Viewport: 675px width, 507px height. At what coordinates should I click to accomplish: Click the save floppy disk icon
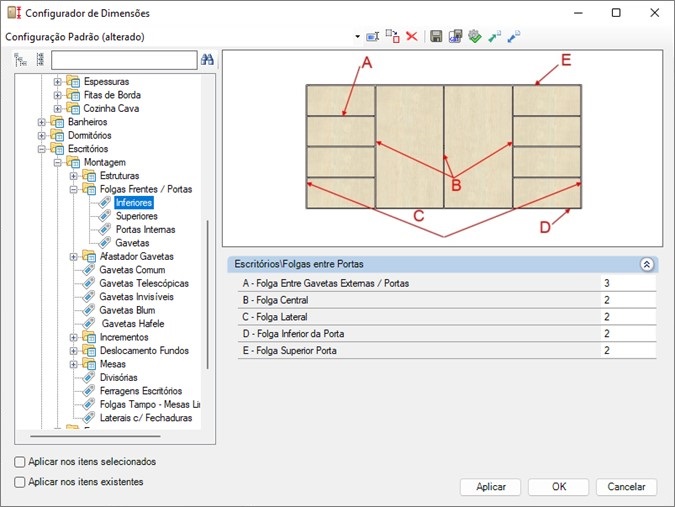(x=436, y=37)
